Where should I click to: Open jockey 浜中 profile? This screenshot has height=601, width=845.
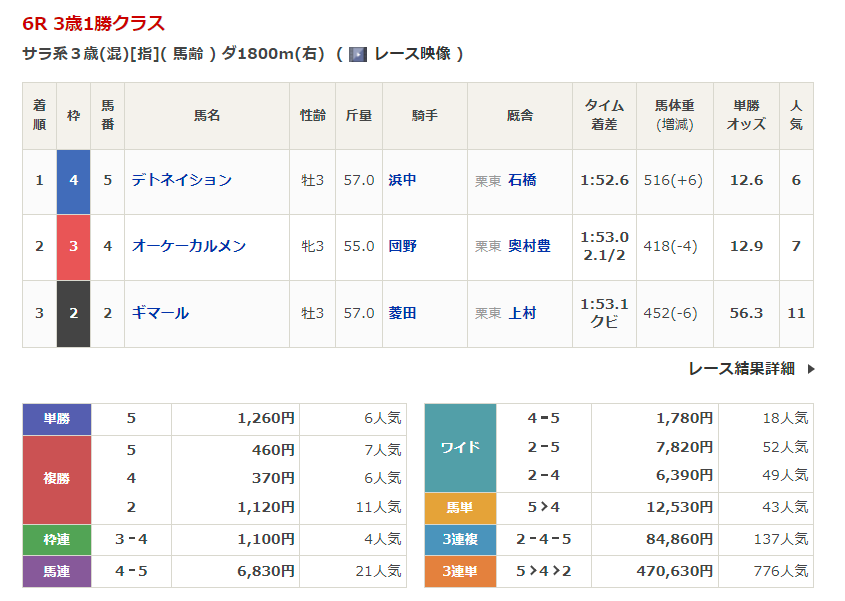402,180
